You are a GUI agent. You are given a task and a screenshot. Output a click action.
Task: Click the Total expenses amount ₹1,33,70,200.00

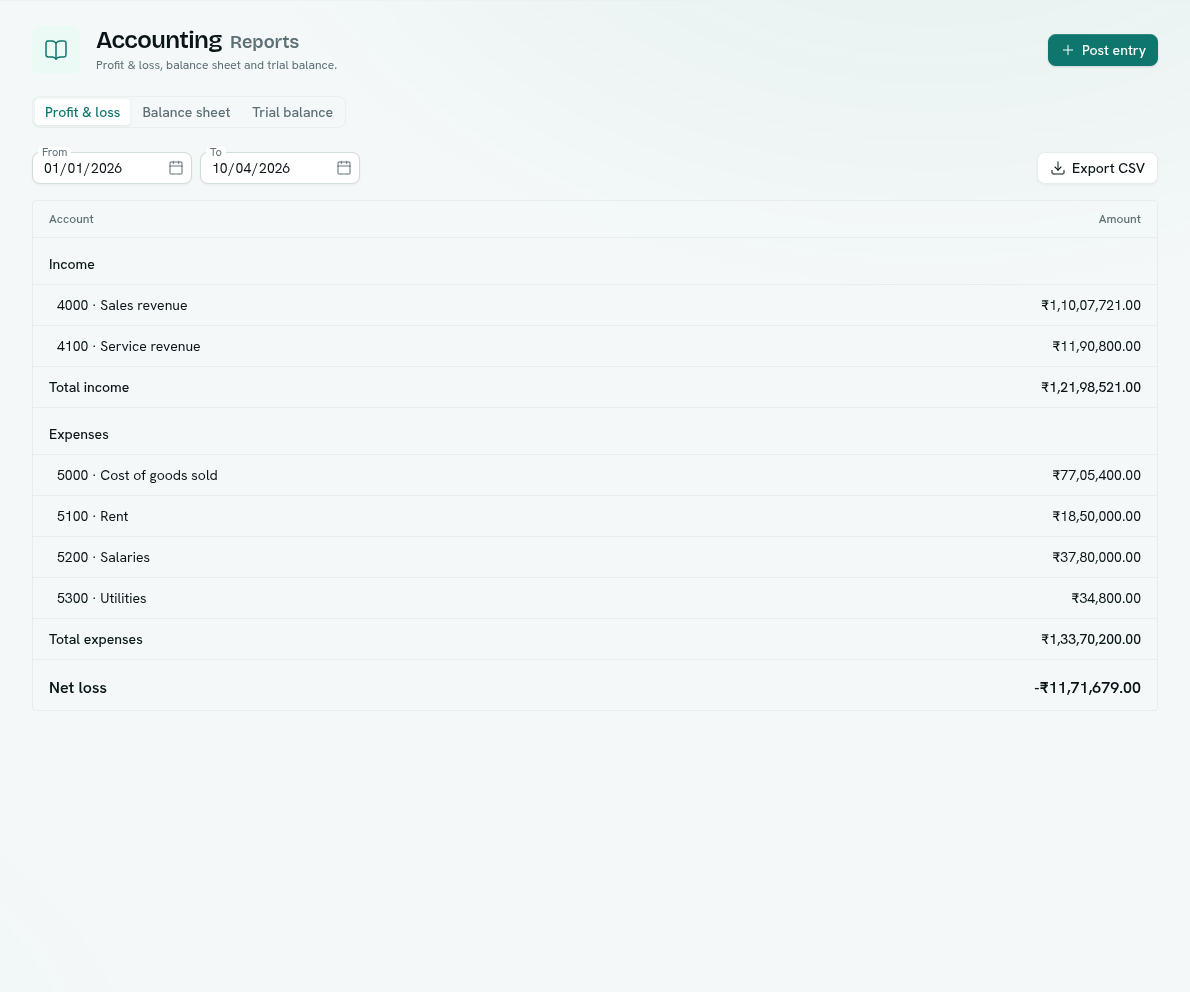click(1091, 639)
